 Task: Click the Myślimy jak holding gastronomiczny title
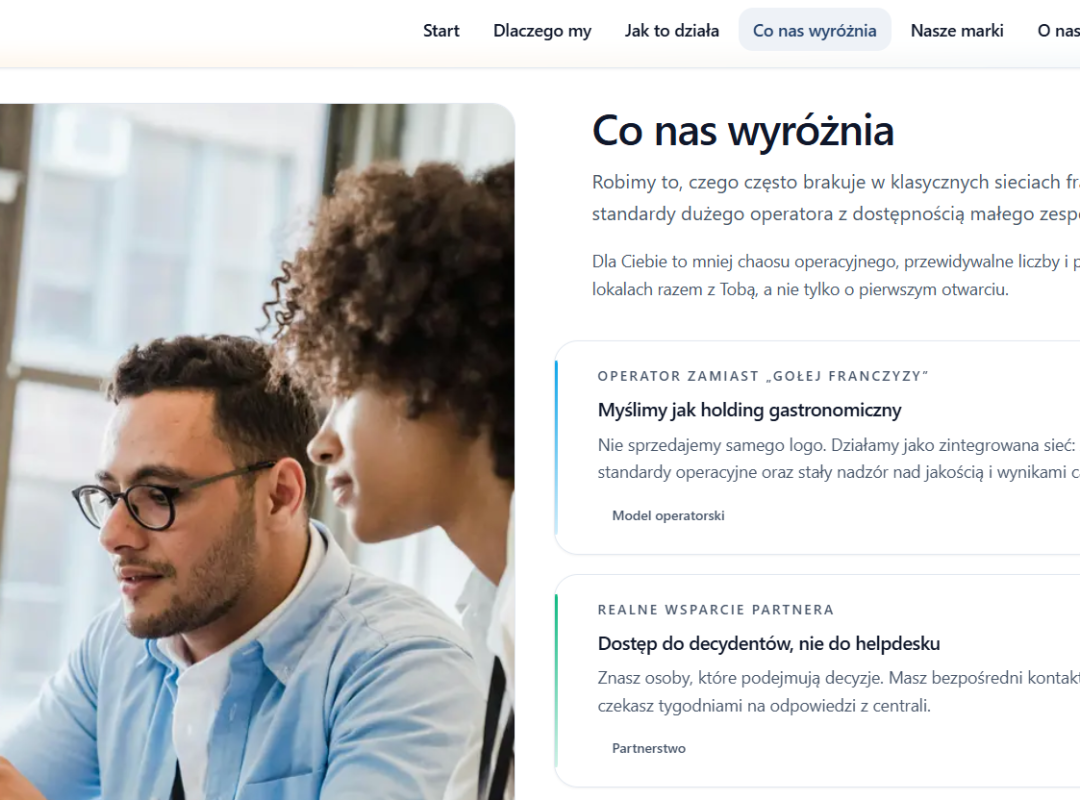749,410
